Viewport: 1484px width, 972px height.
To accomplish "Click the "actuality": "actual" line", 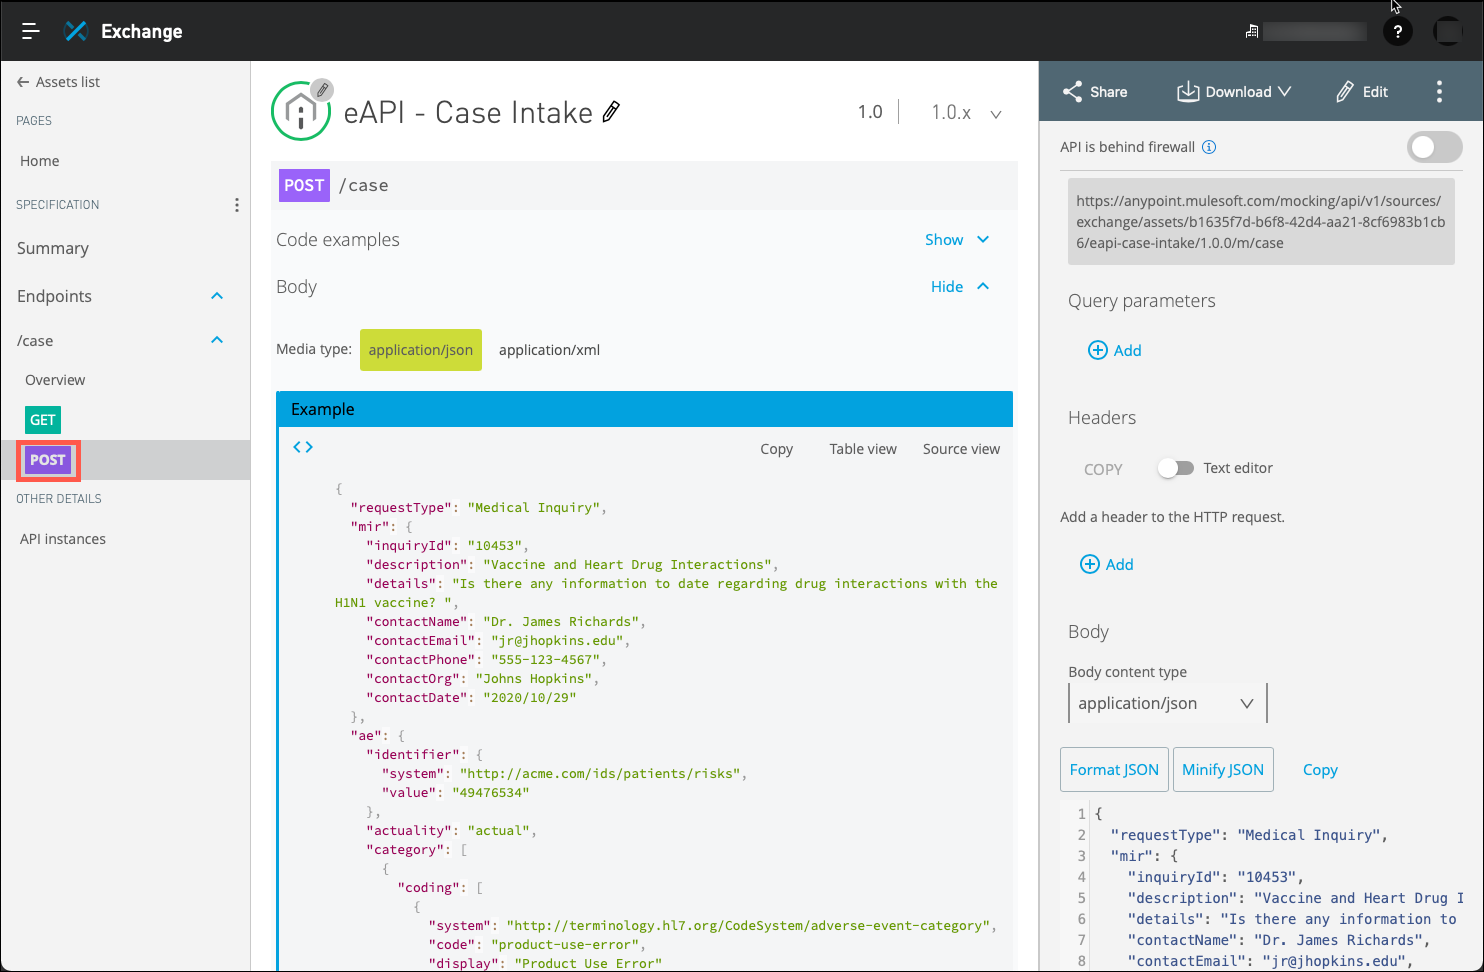I will point(451,831).
